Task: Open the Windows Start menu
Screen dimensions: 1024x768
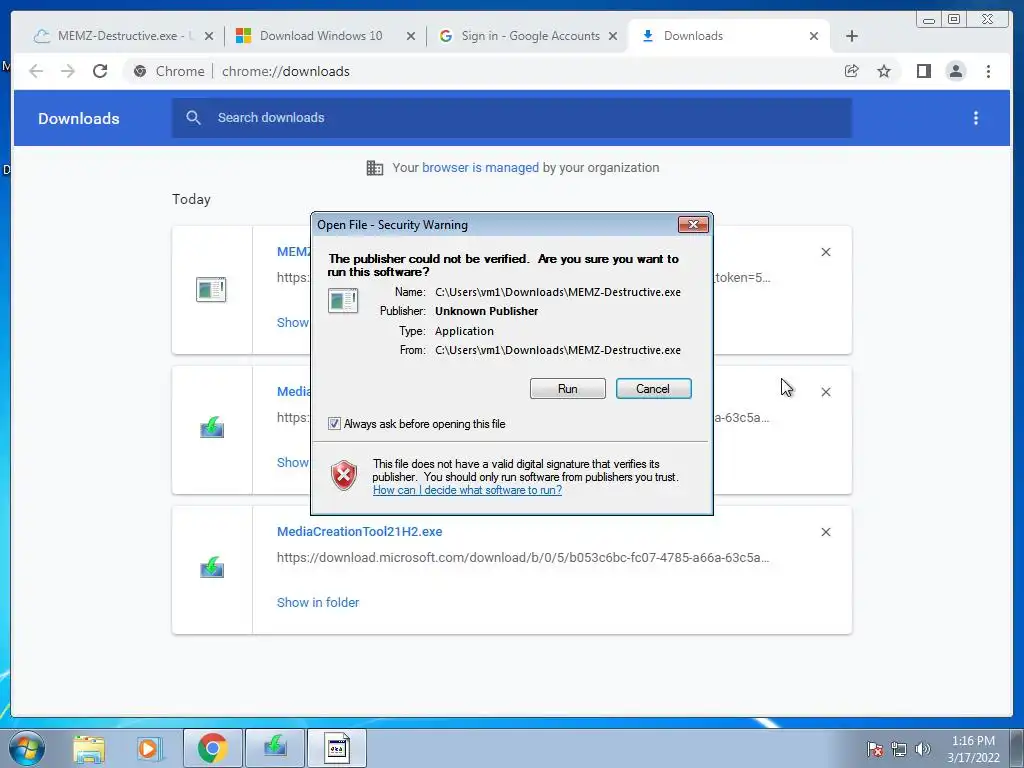Action: [27, 748]
